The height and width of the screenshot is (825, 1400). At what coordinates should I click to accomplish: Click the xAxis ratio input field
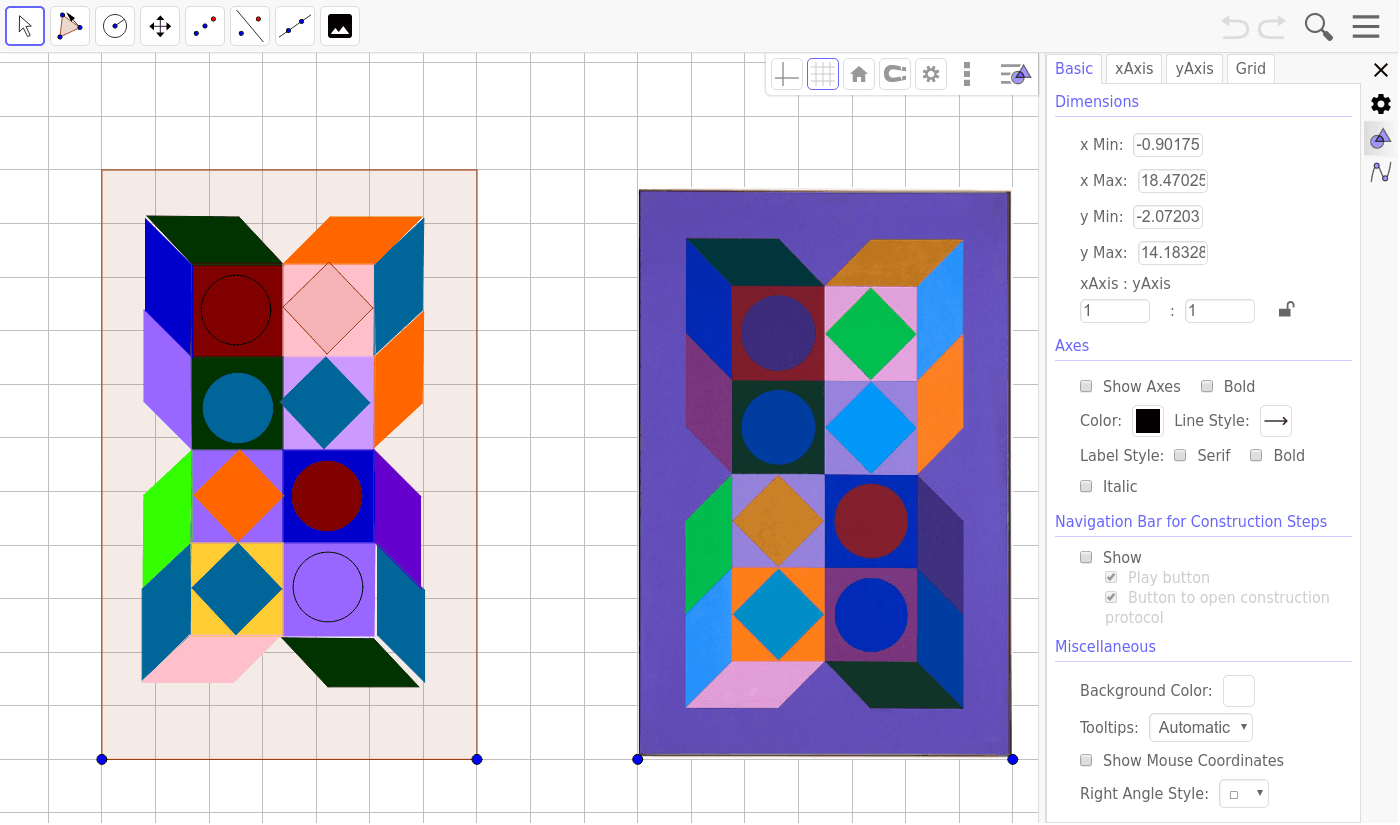(1115, 311)
